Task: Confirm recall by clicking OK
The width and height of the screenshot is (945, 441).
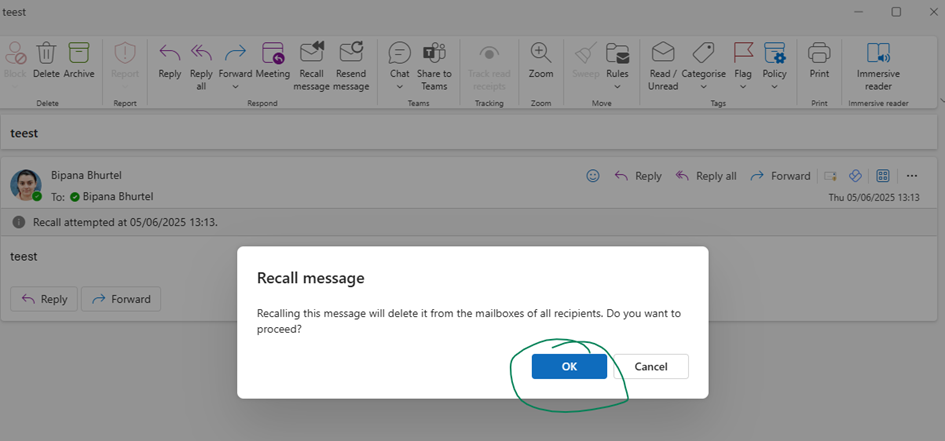Action: coord(569,366)
